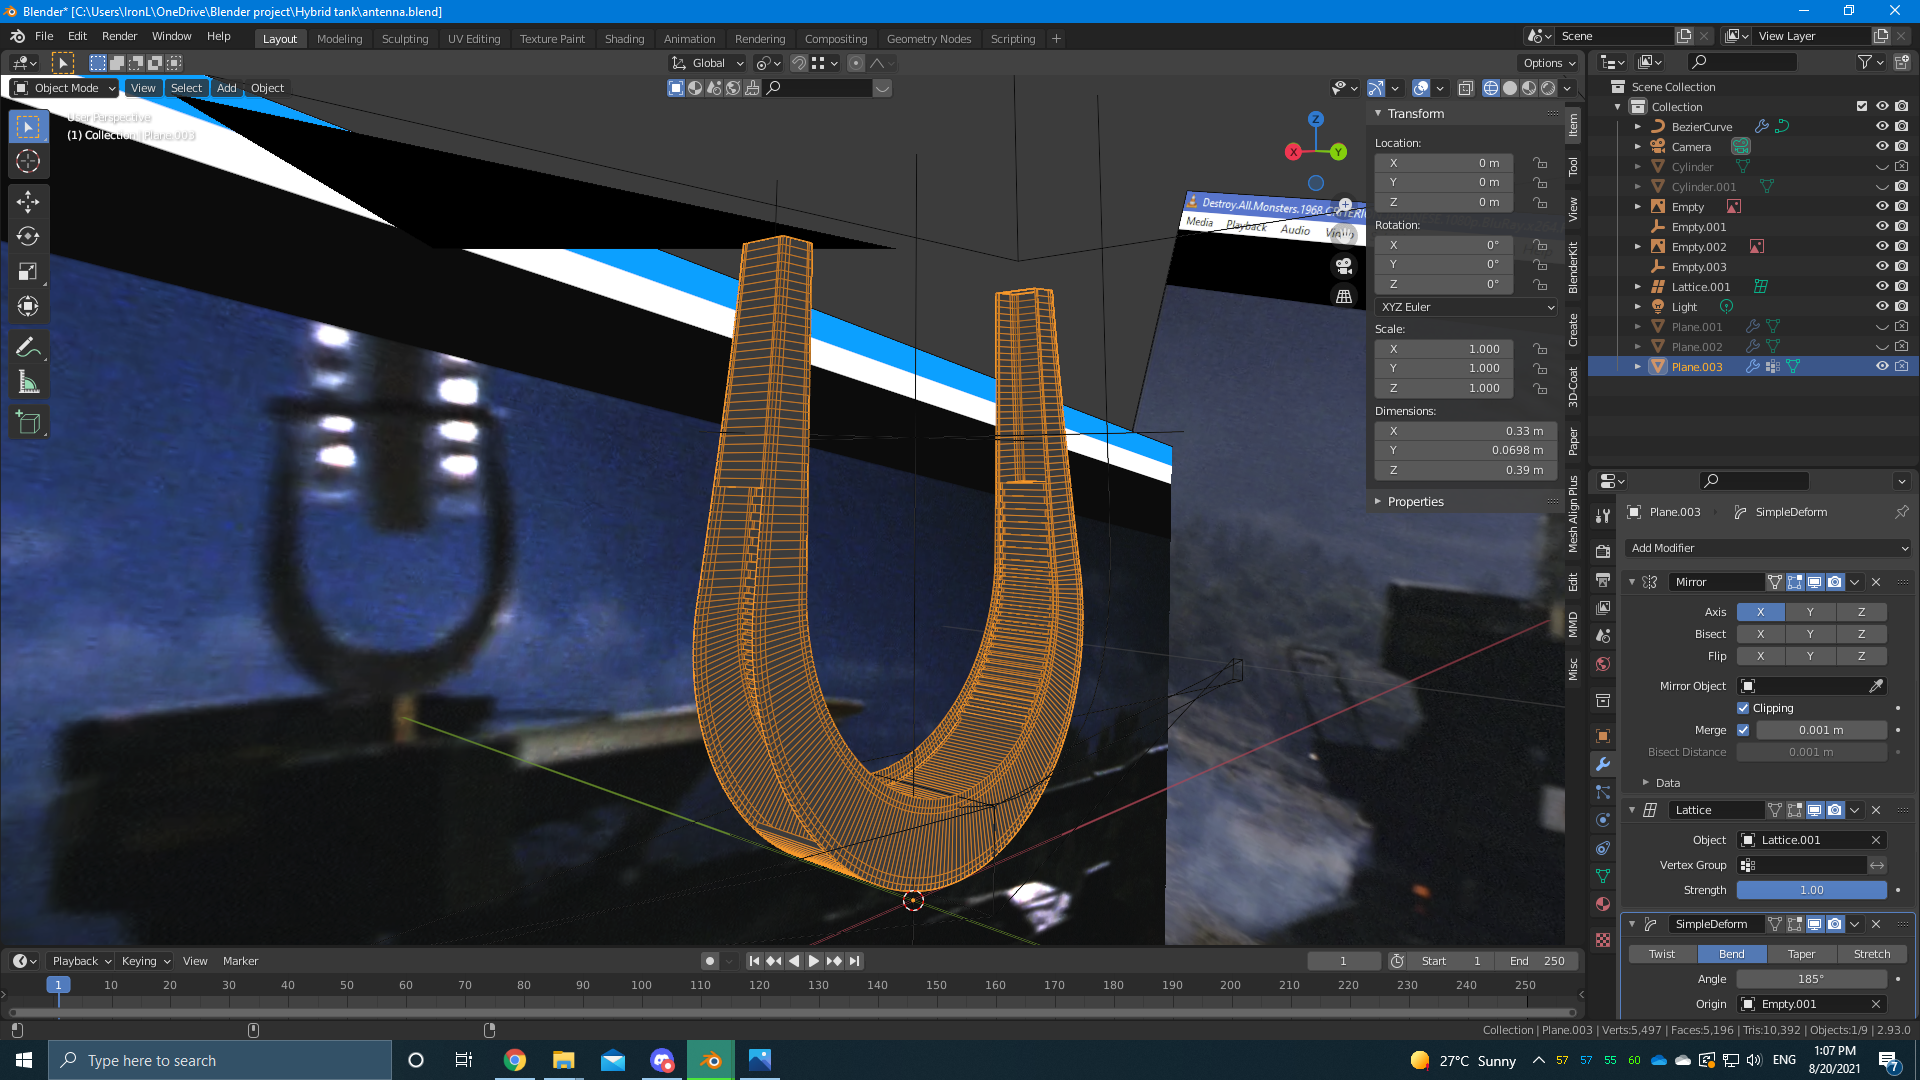The height and width of the screenshot is (1080, 1920).
Task: Toggle Collection exclude checkbox
Action: coord(1861,107)
